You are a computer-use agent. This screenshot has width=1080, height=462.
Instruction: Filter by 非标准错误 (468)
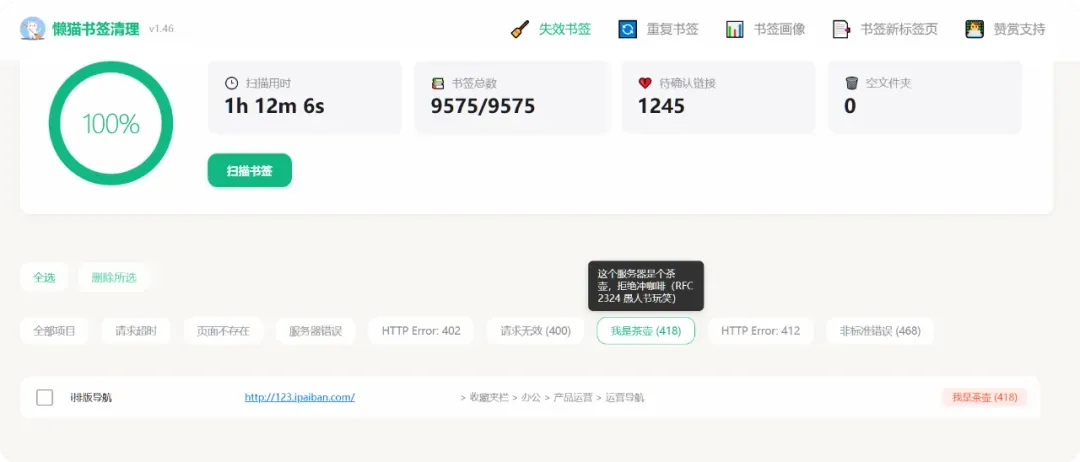coord(880,331)
